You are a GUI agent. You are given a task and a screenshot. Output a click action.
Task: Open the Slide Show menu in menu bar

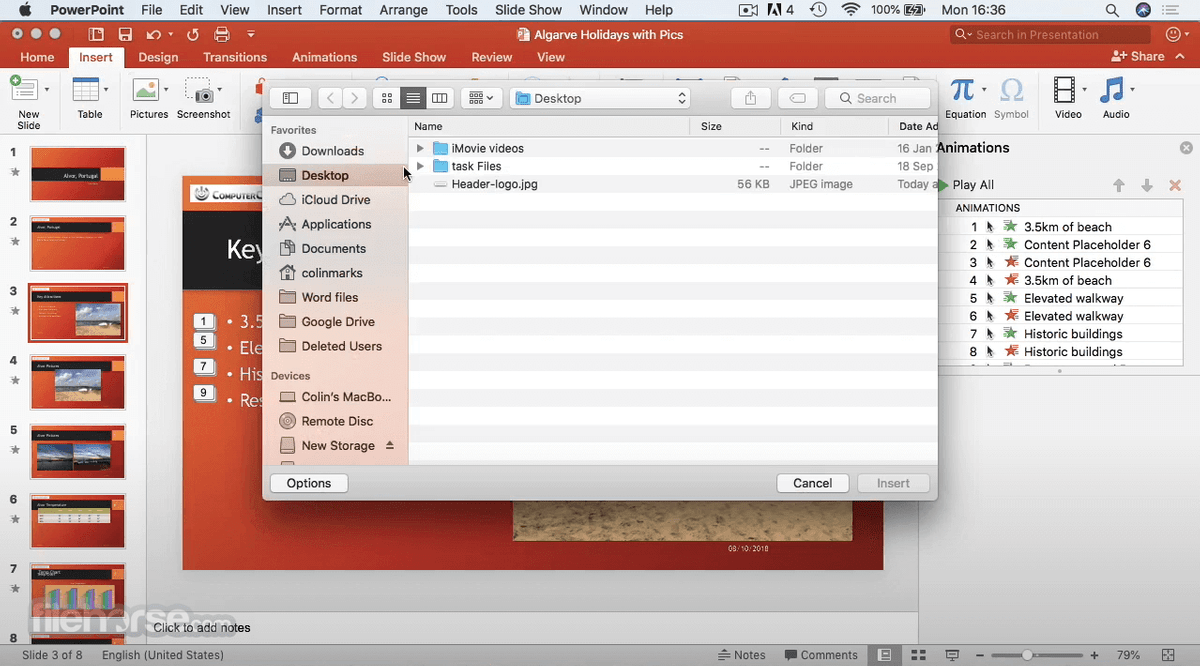click(x=529, y=10)
